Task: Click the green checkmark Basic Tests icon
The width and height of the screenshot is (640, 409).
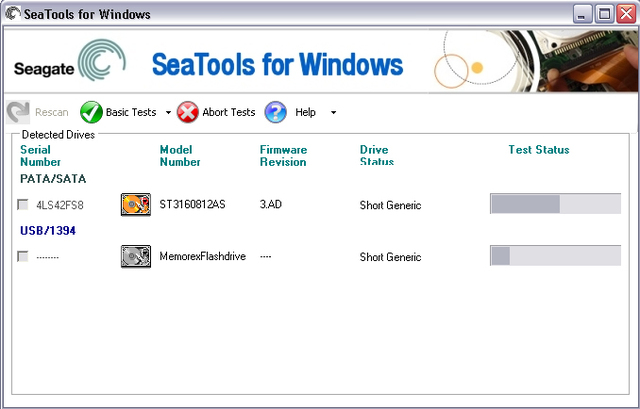Action: [91, 112]
